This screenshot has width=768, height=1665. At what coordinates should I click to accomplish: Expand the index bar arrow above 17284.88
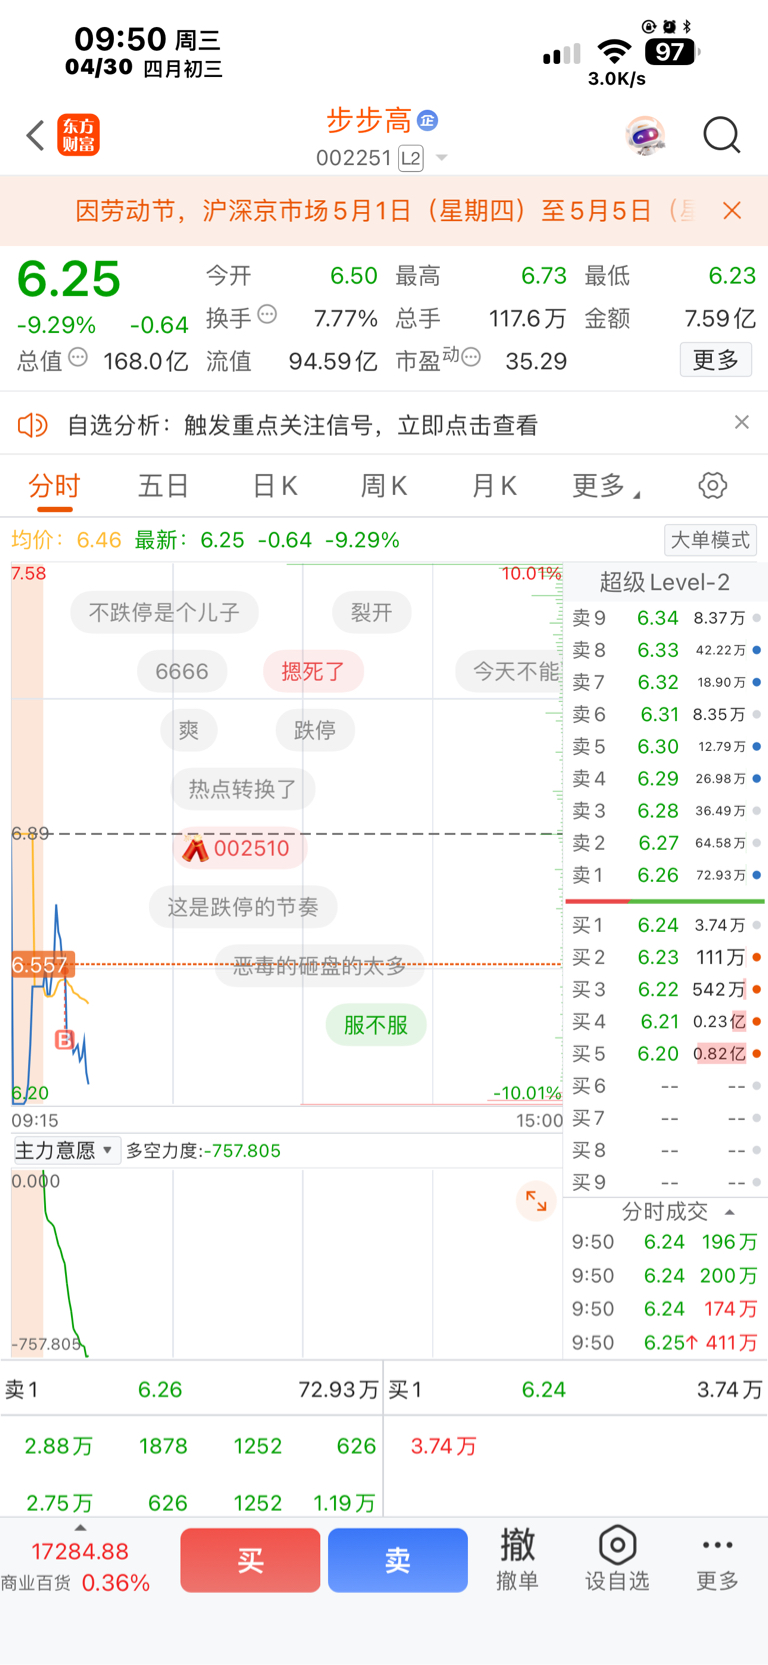[80, 1527]
